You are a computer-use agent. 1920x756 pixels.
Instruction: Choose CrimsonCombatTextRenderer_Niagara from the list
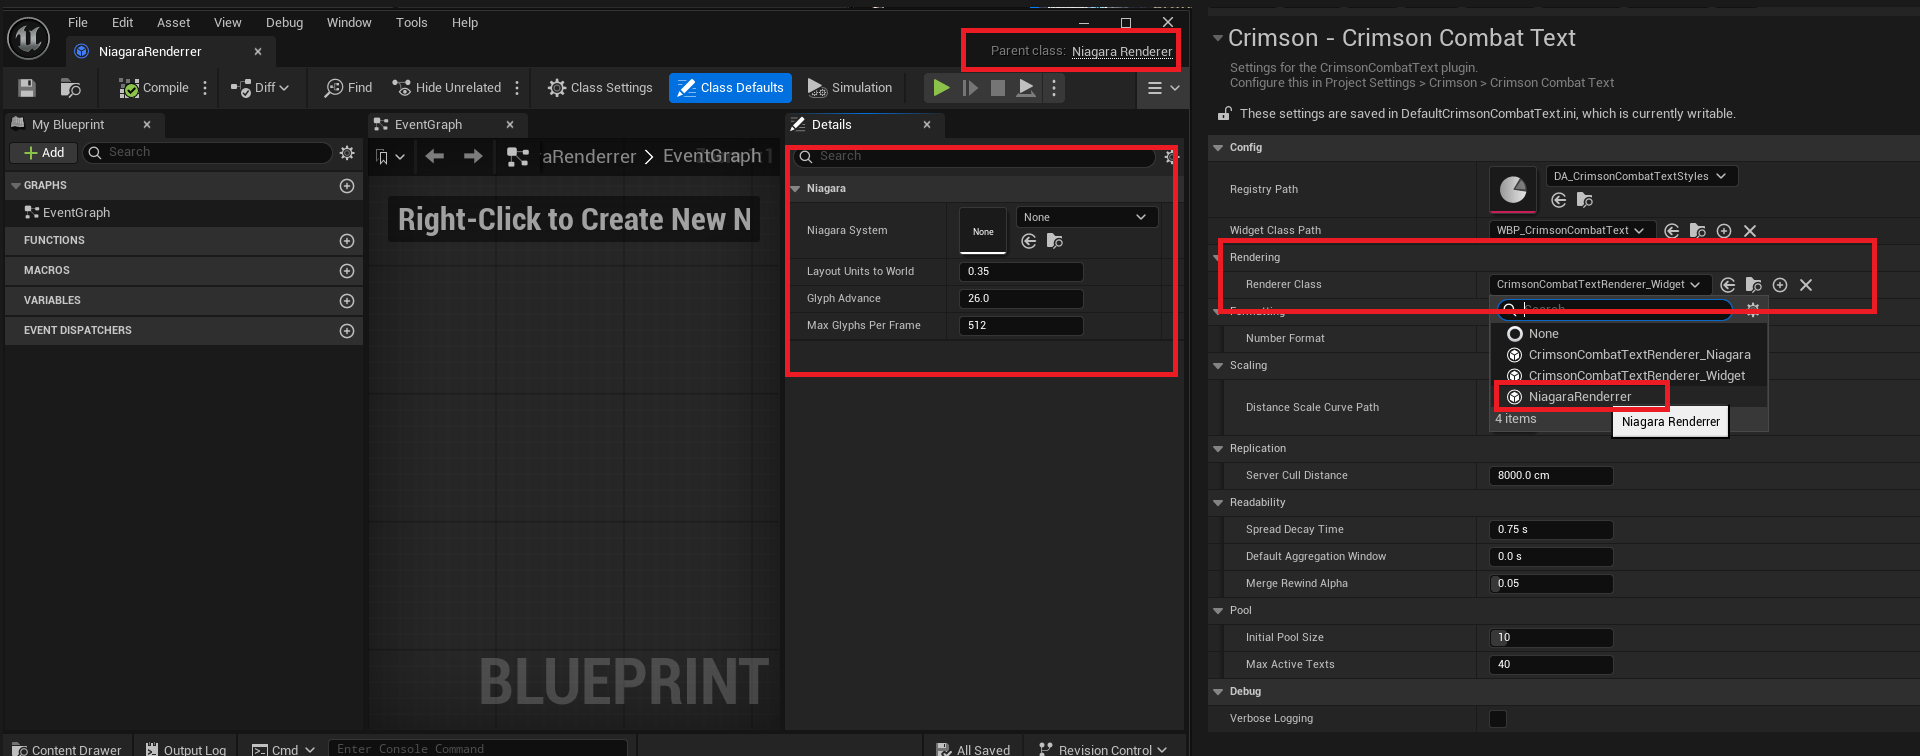click(x=1629, y=355)
